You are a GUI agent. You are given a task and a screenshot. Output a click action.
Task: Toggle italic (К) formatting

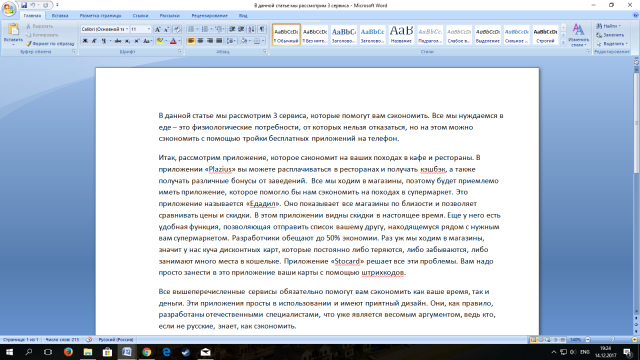(x=94, y=41)
